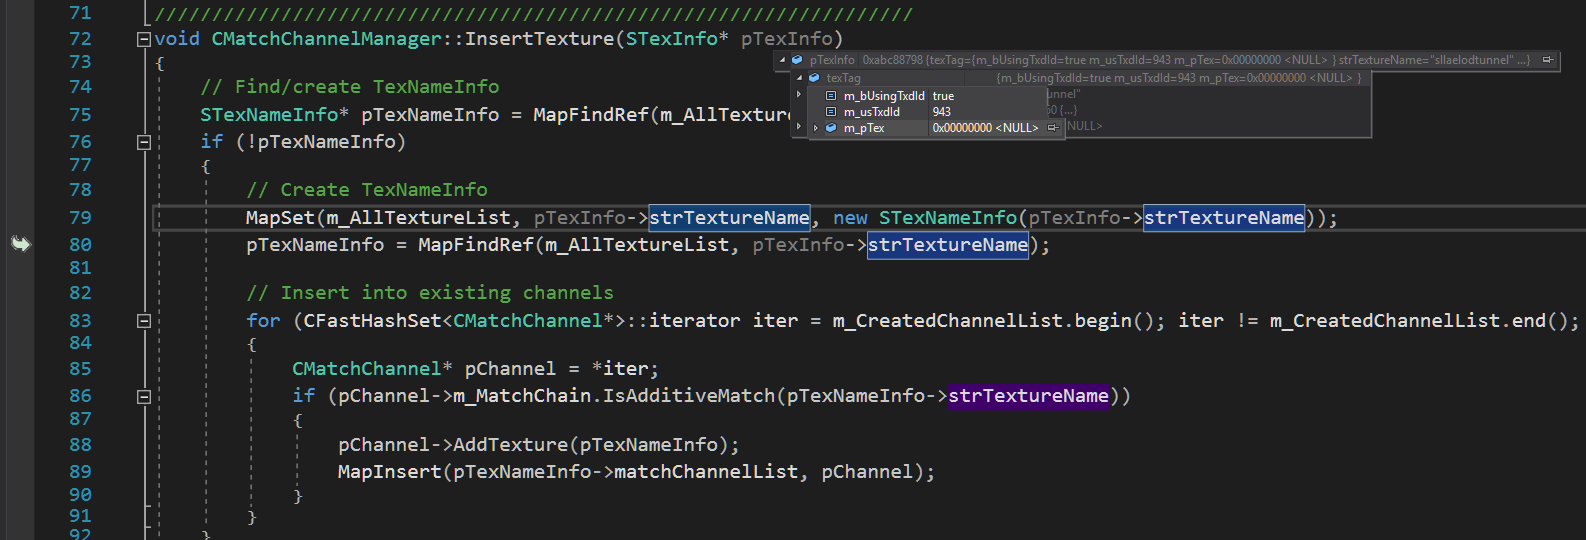Click the '// Find/create TexNameInfo' comment
Image resolution: width=1586 pixels, height=540 pixels.
click(350, 87)
